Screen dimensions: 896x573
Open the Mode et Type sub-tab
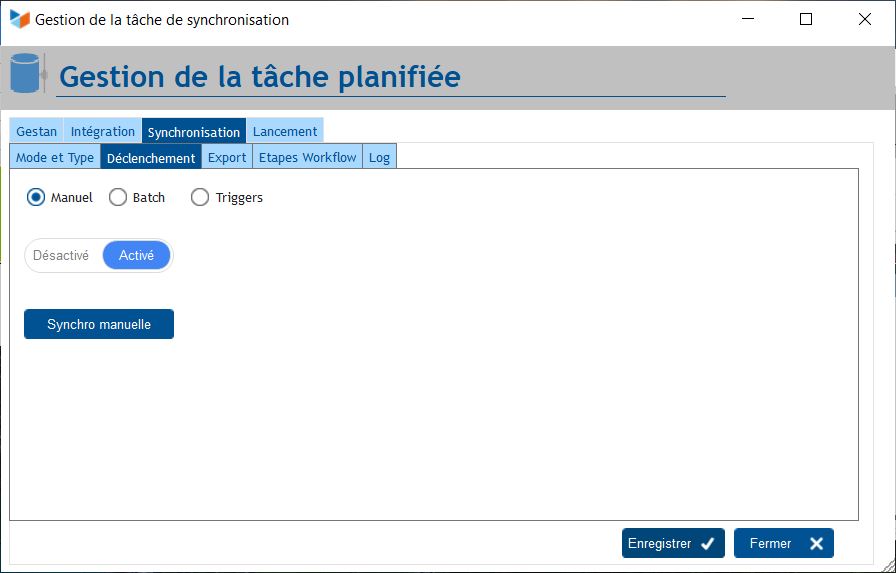(x=55, y=157)
